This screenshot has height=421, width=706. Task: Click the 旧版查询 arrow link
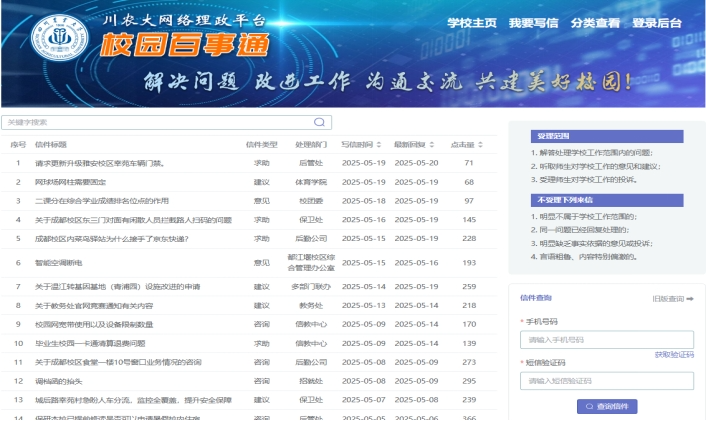point(673,298)
